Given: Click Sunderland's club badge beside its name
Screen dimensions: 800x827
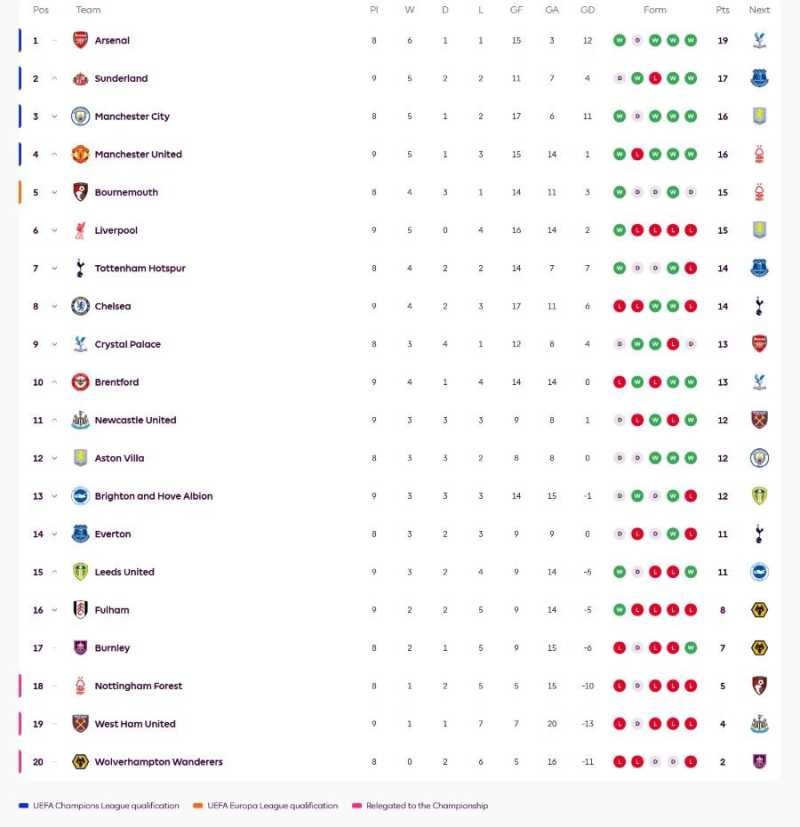Looking at the screenshot, I should coord(80,78).
